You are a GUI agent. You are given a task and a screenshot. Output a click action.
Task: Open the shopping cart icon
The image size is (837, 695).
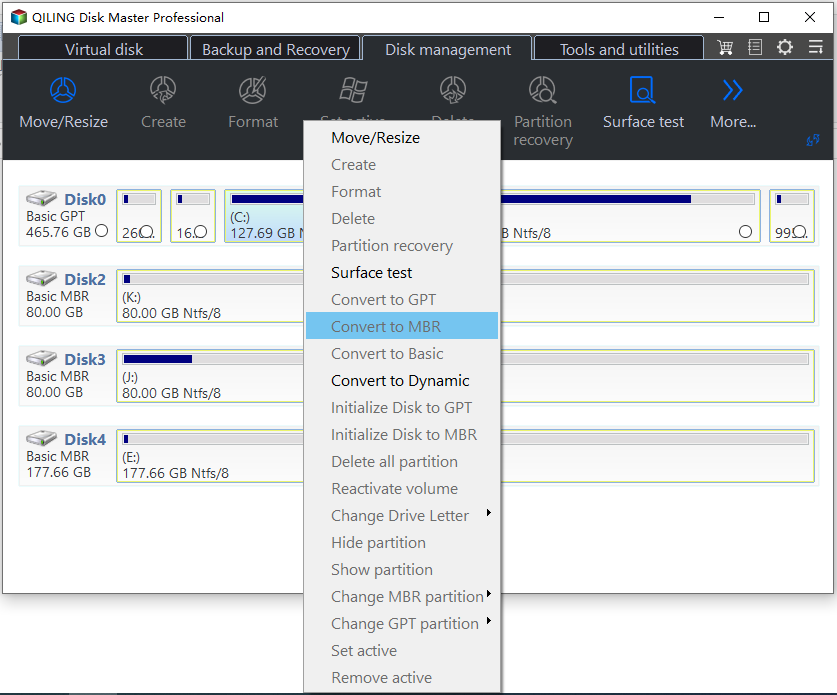point(725,48)
